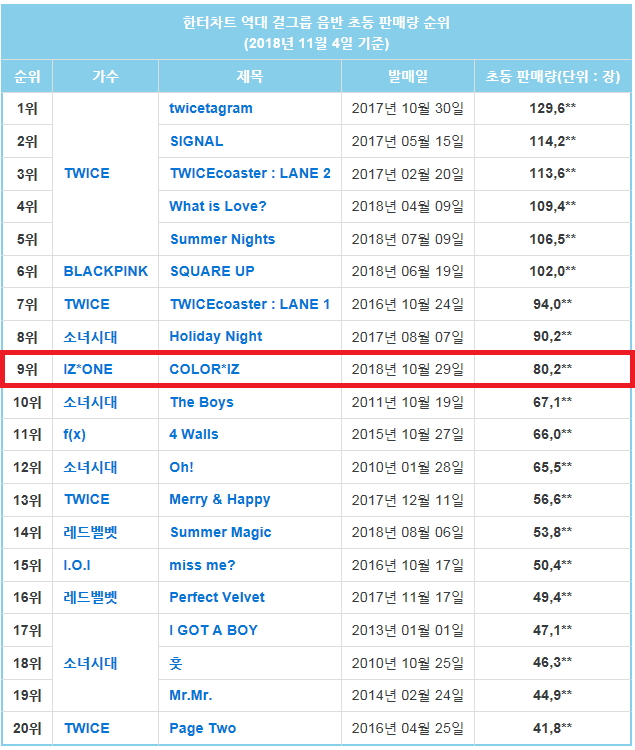Click TWICEcoaster : LANE 2 title
Screen dimensions: 635x750
pyautogui.click(x=250, y=173)
